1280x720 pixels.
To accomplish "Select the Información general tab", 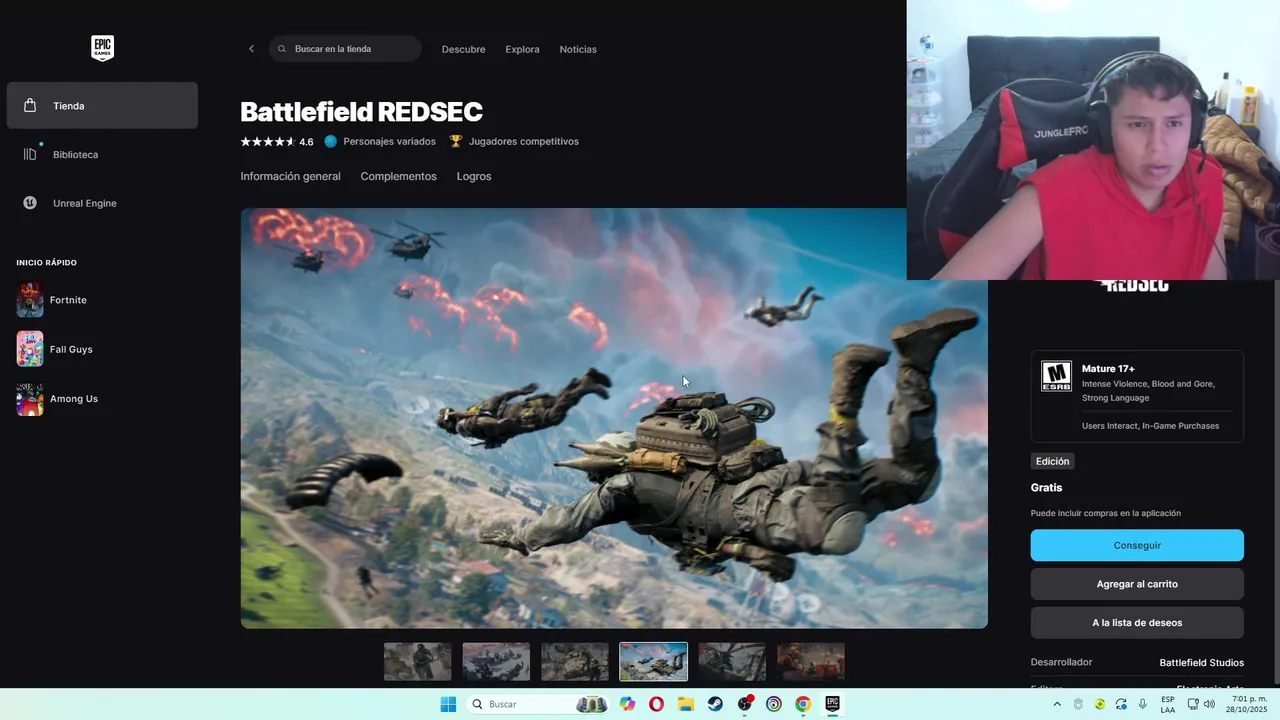I will pyautogui.click(x=290, y=176).
